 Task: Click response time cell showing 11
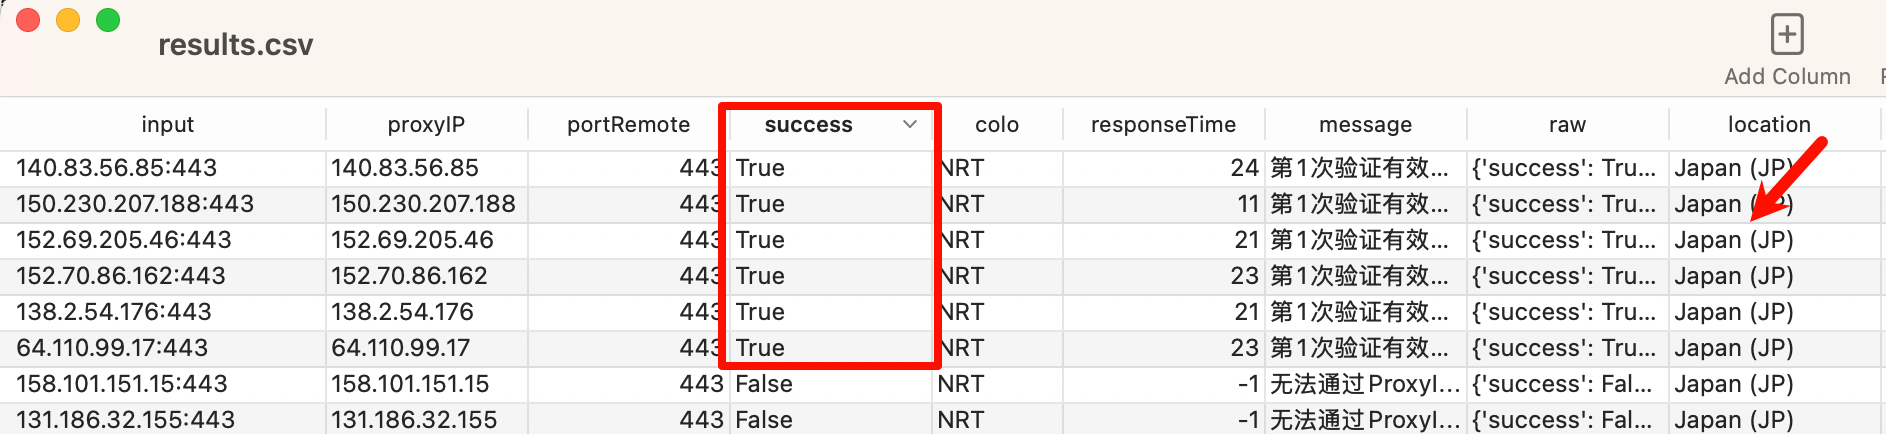1247,204
